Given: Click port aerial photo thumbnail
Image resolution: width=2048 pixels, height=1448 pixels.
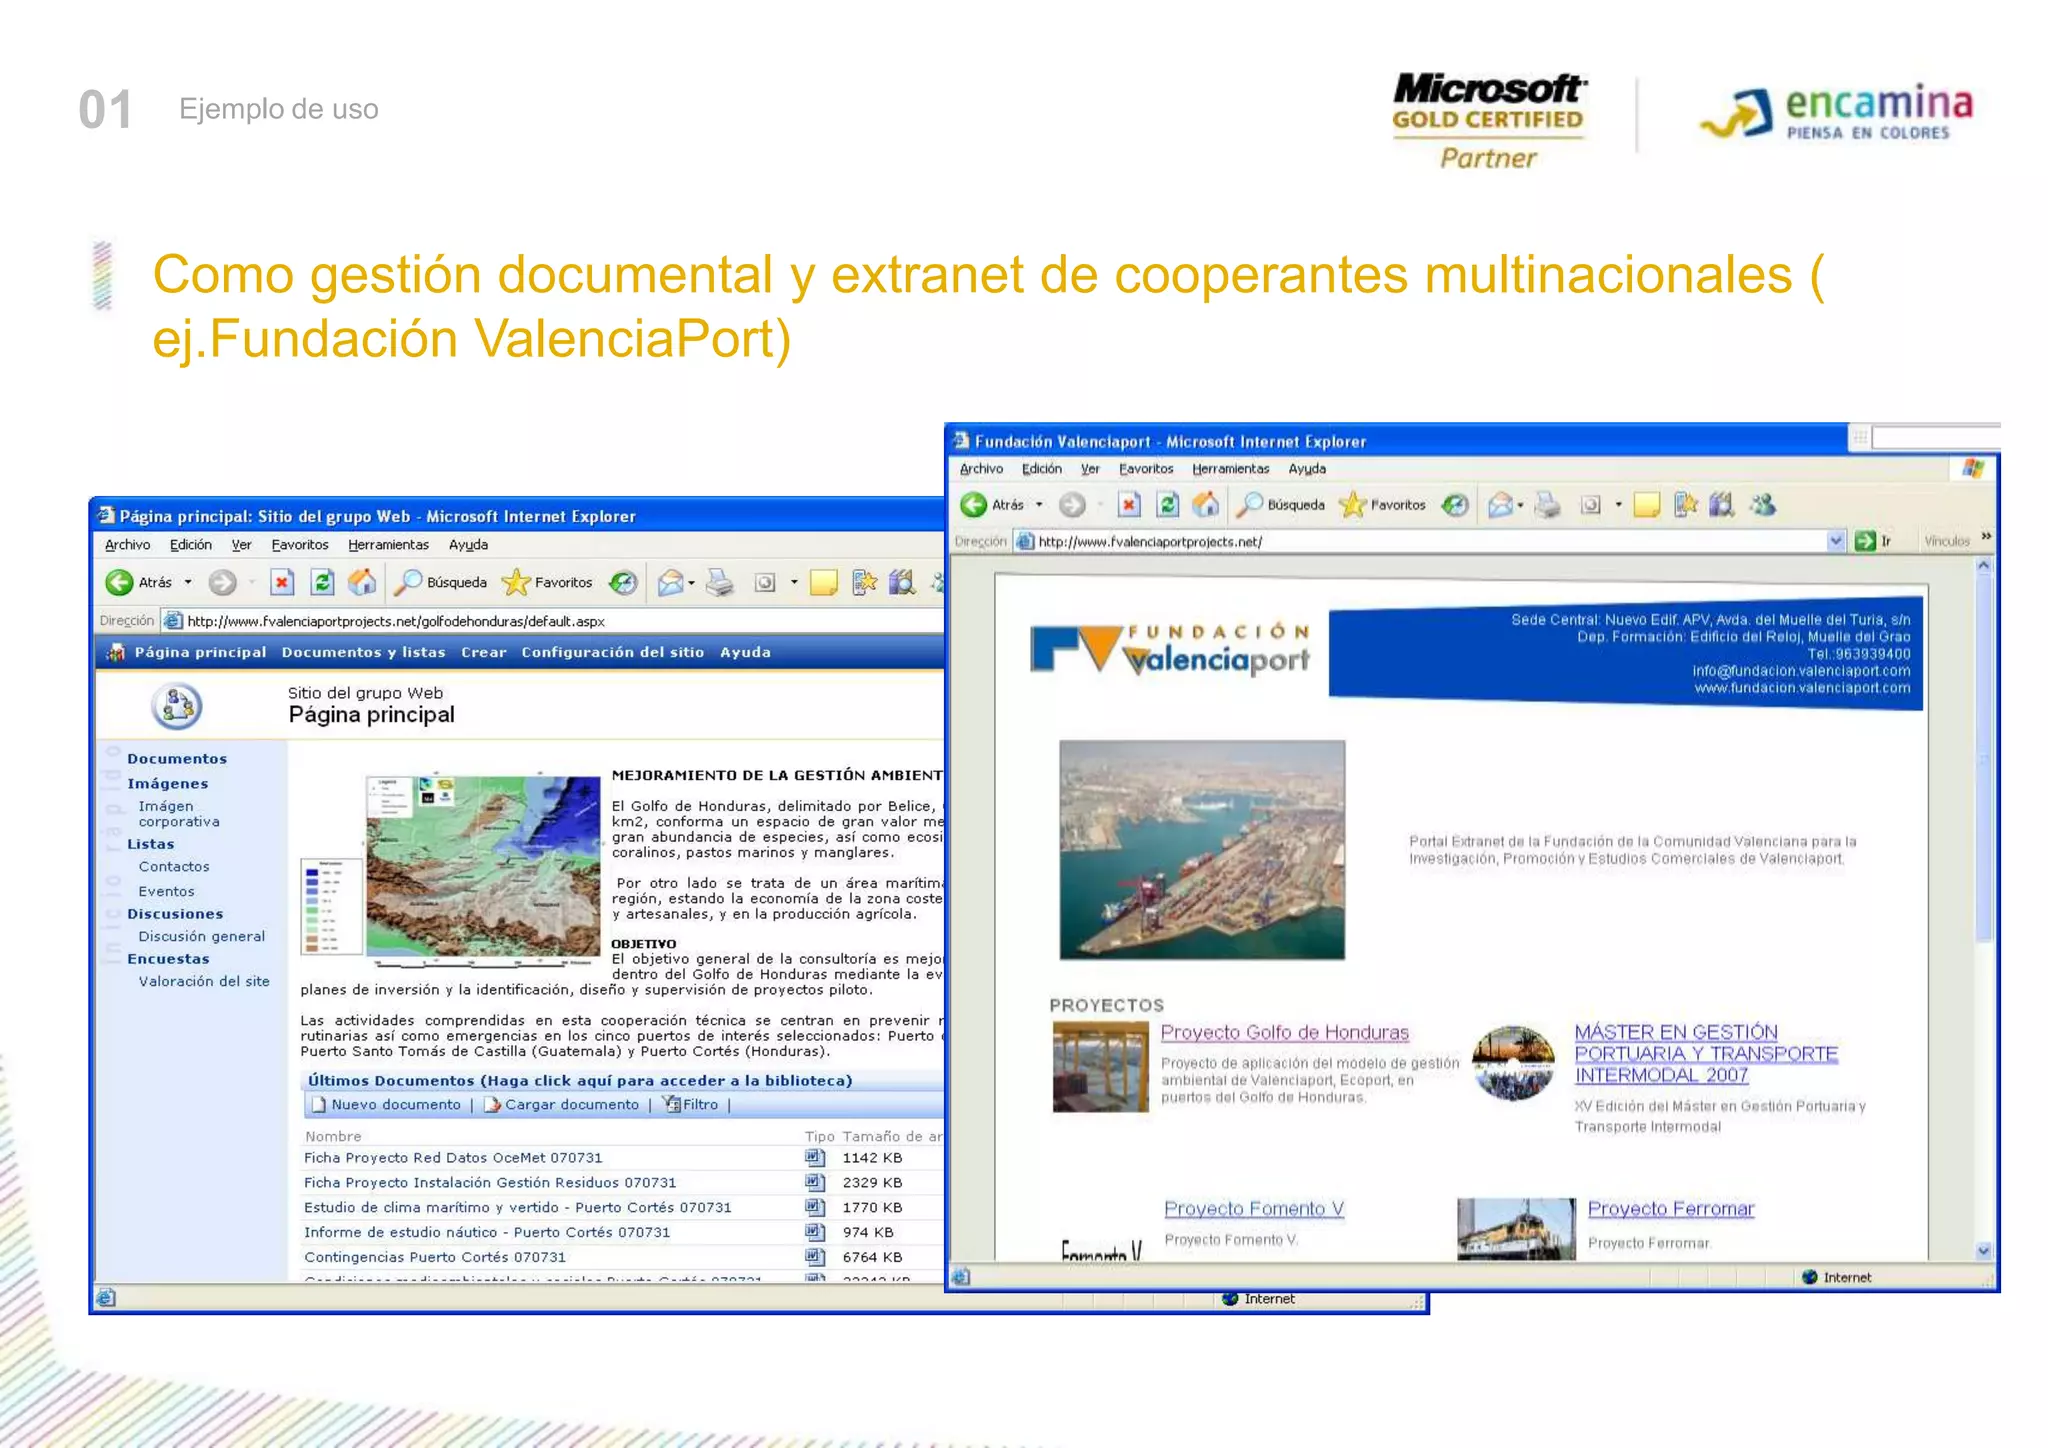Looking at the screenshot, I should point(1202,850).
